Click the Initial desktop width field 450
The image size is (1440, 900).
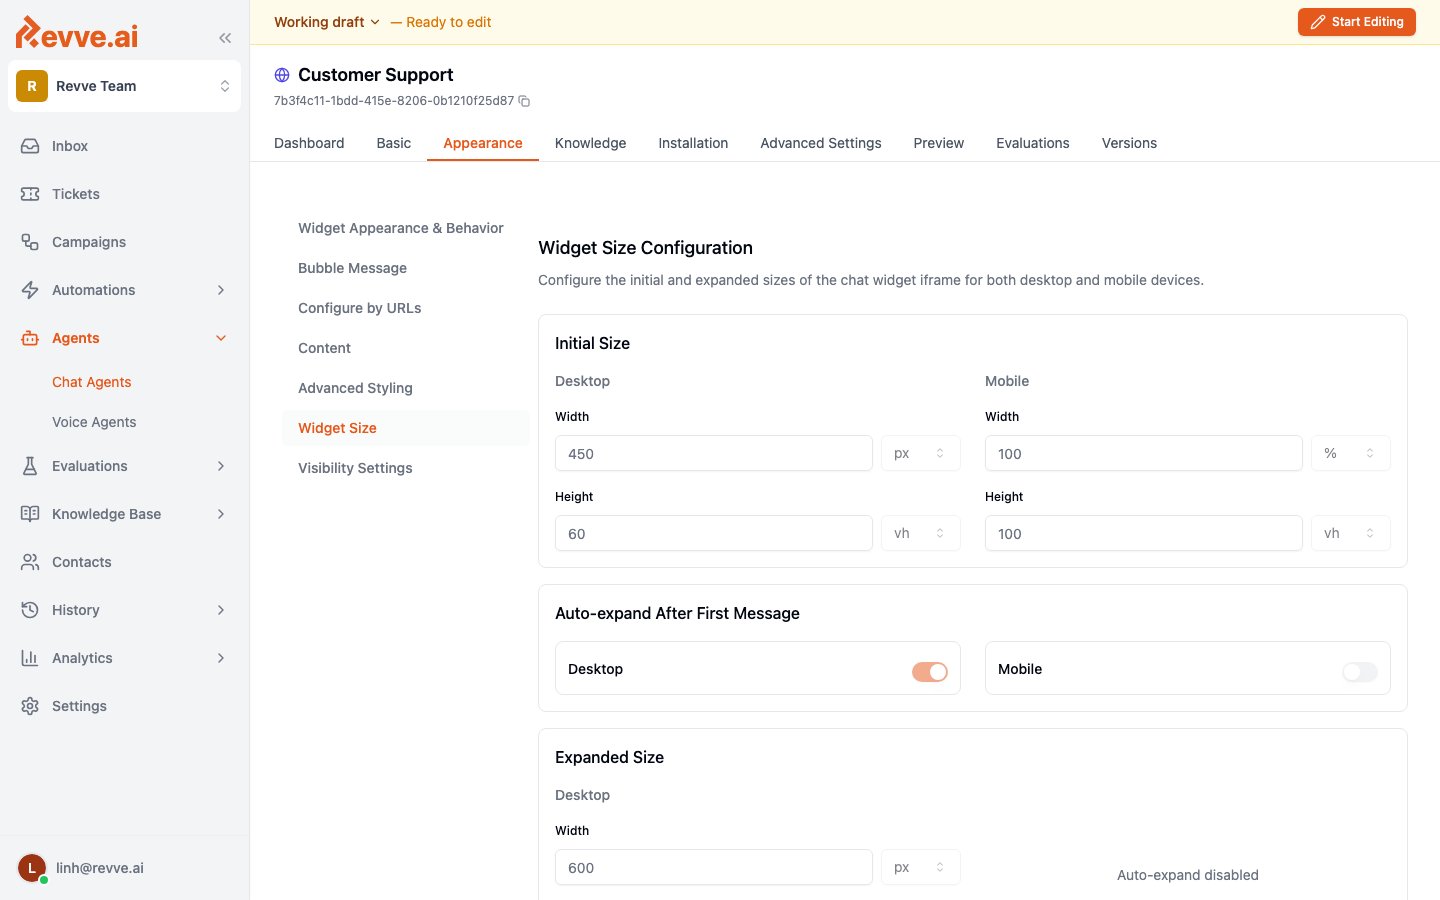pyautogui.click(x=714, y=453)
